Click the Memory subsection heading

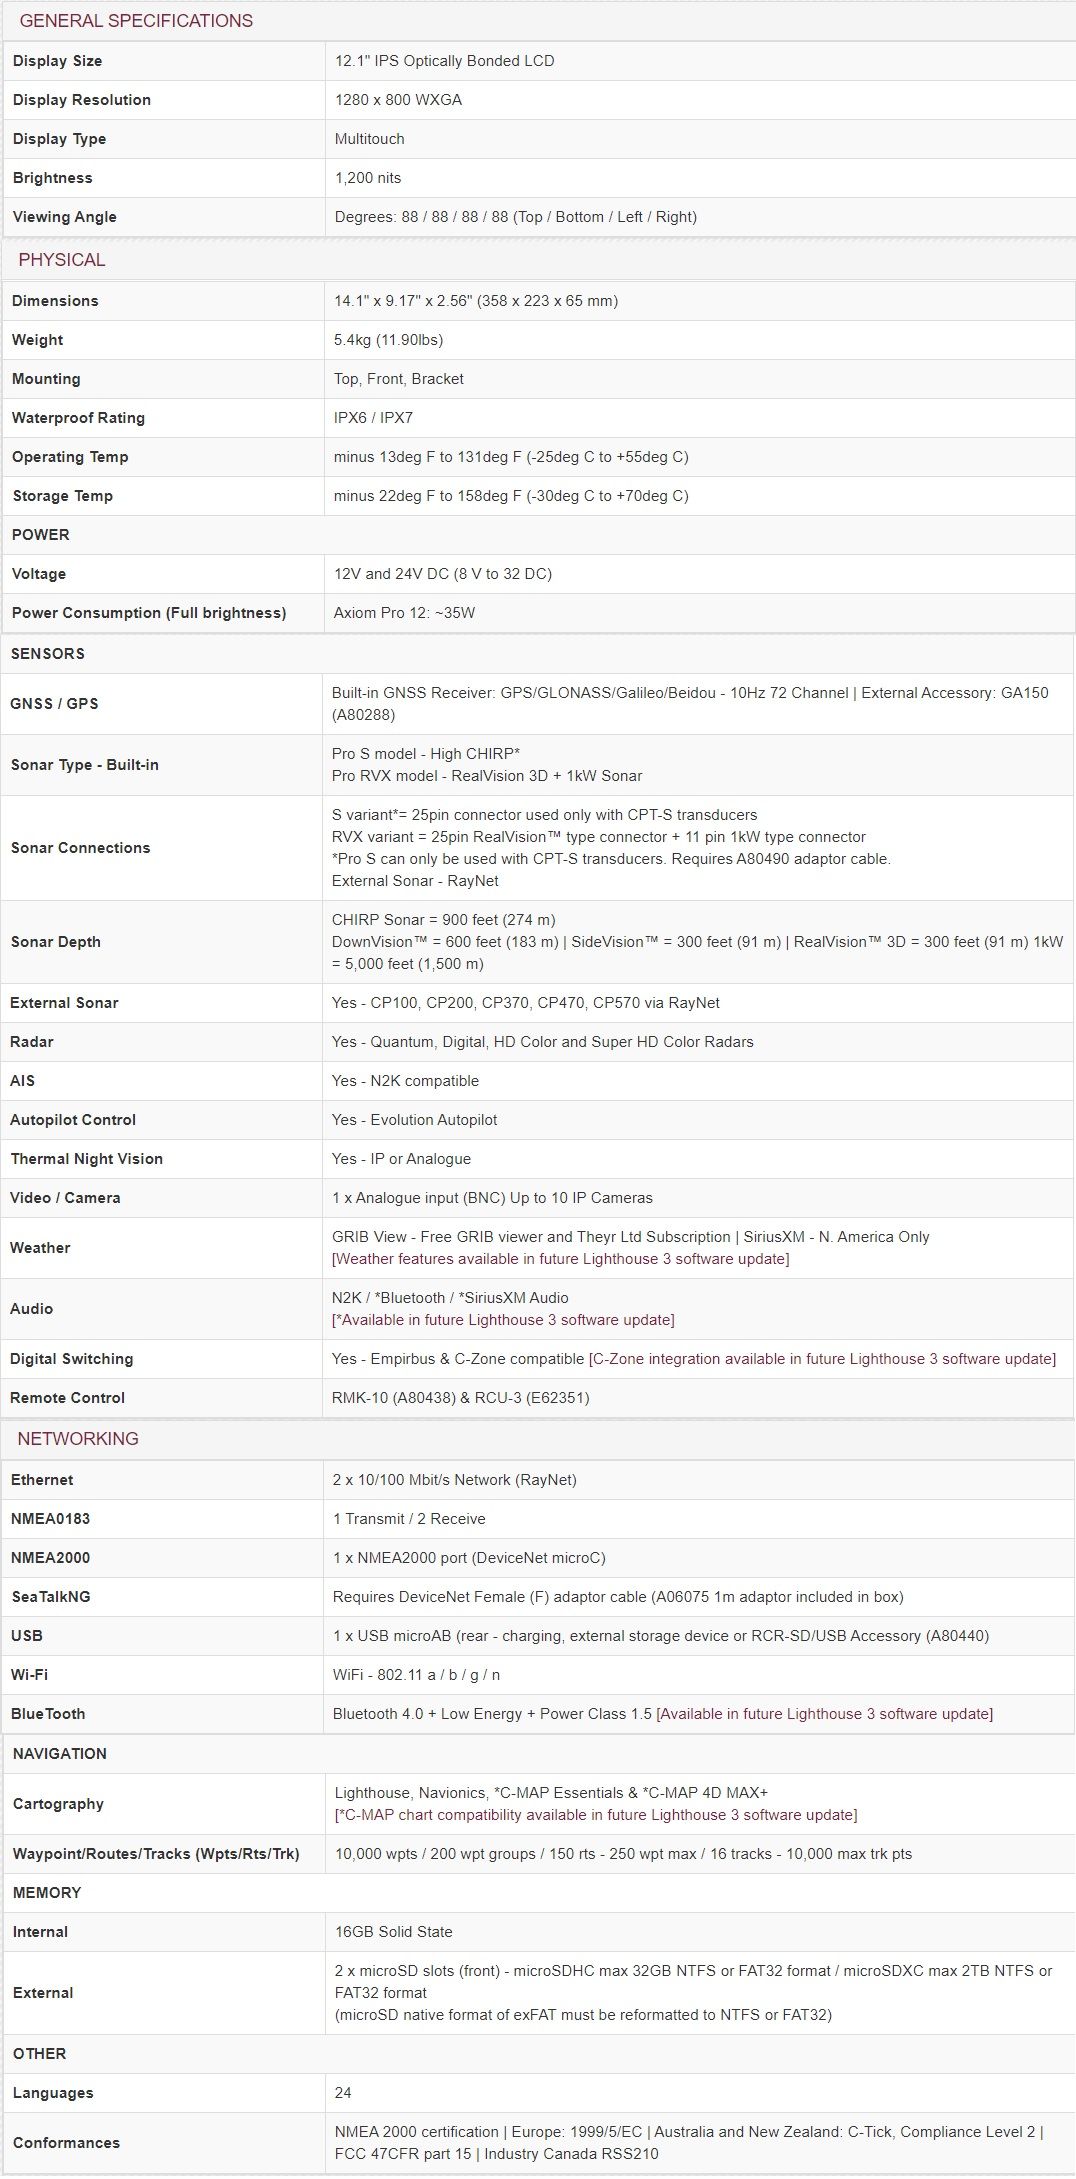tap(47, 1893)
